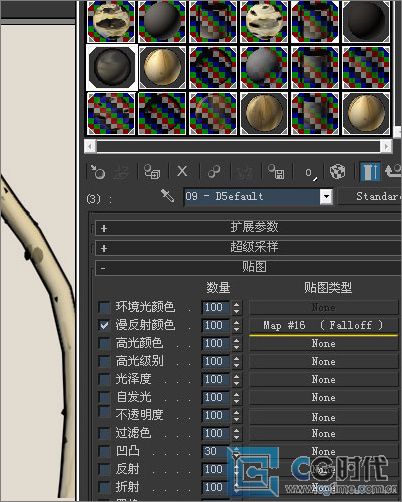The width and height of the screenshot is (402, 502).
Task: Click the Put to Library icon
Action: [276, 172]
